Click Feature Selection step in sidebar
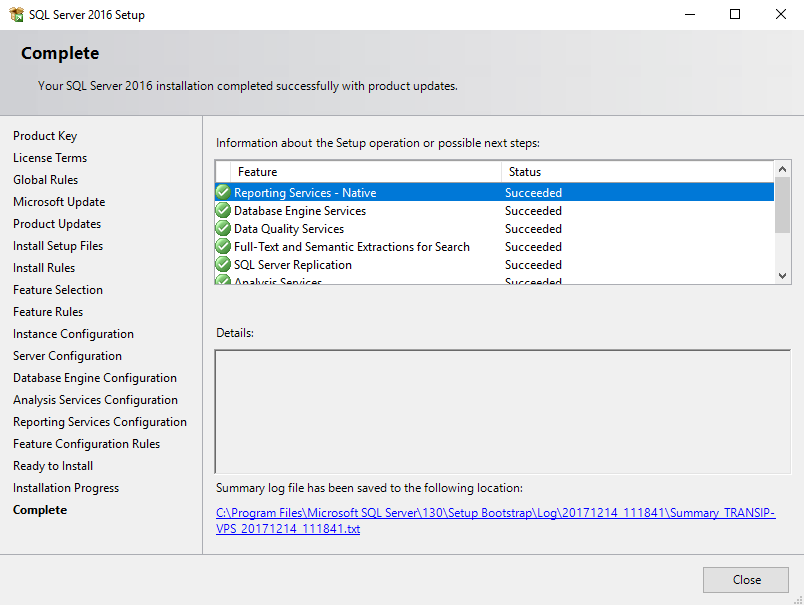The width and height of the screenshot is (804, 605). click(x=58, y=290)
